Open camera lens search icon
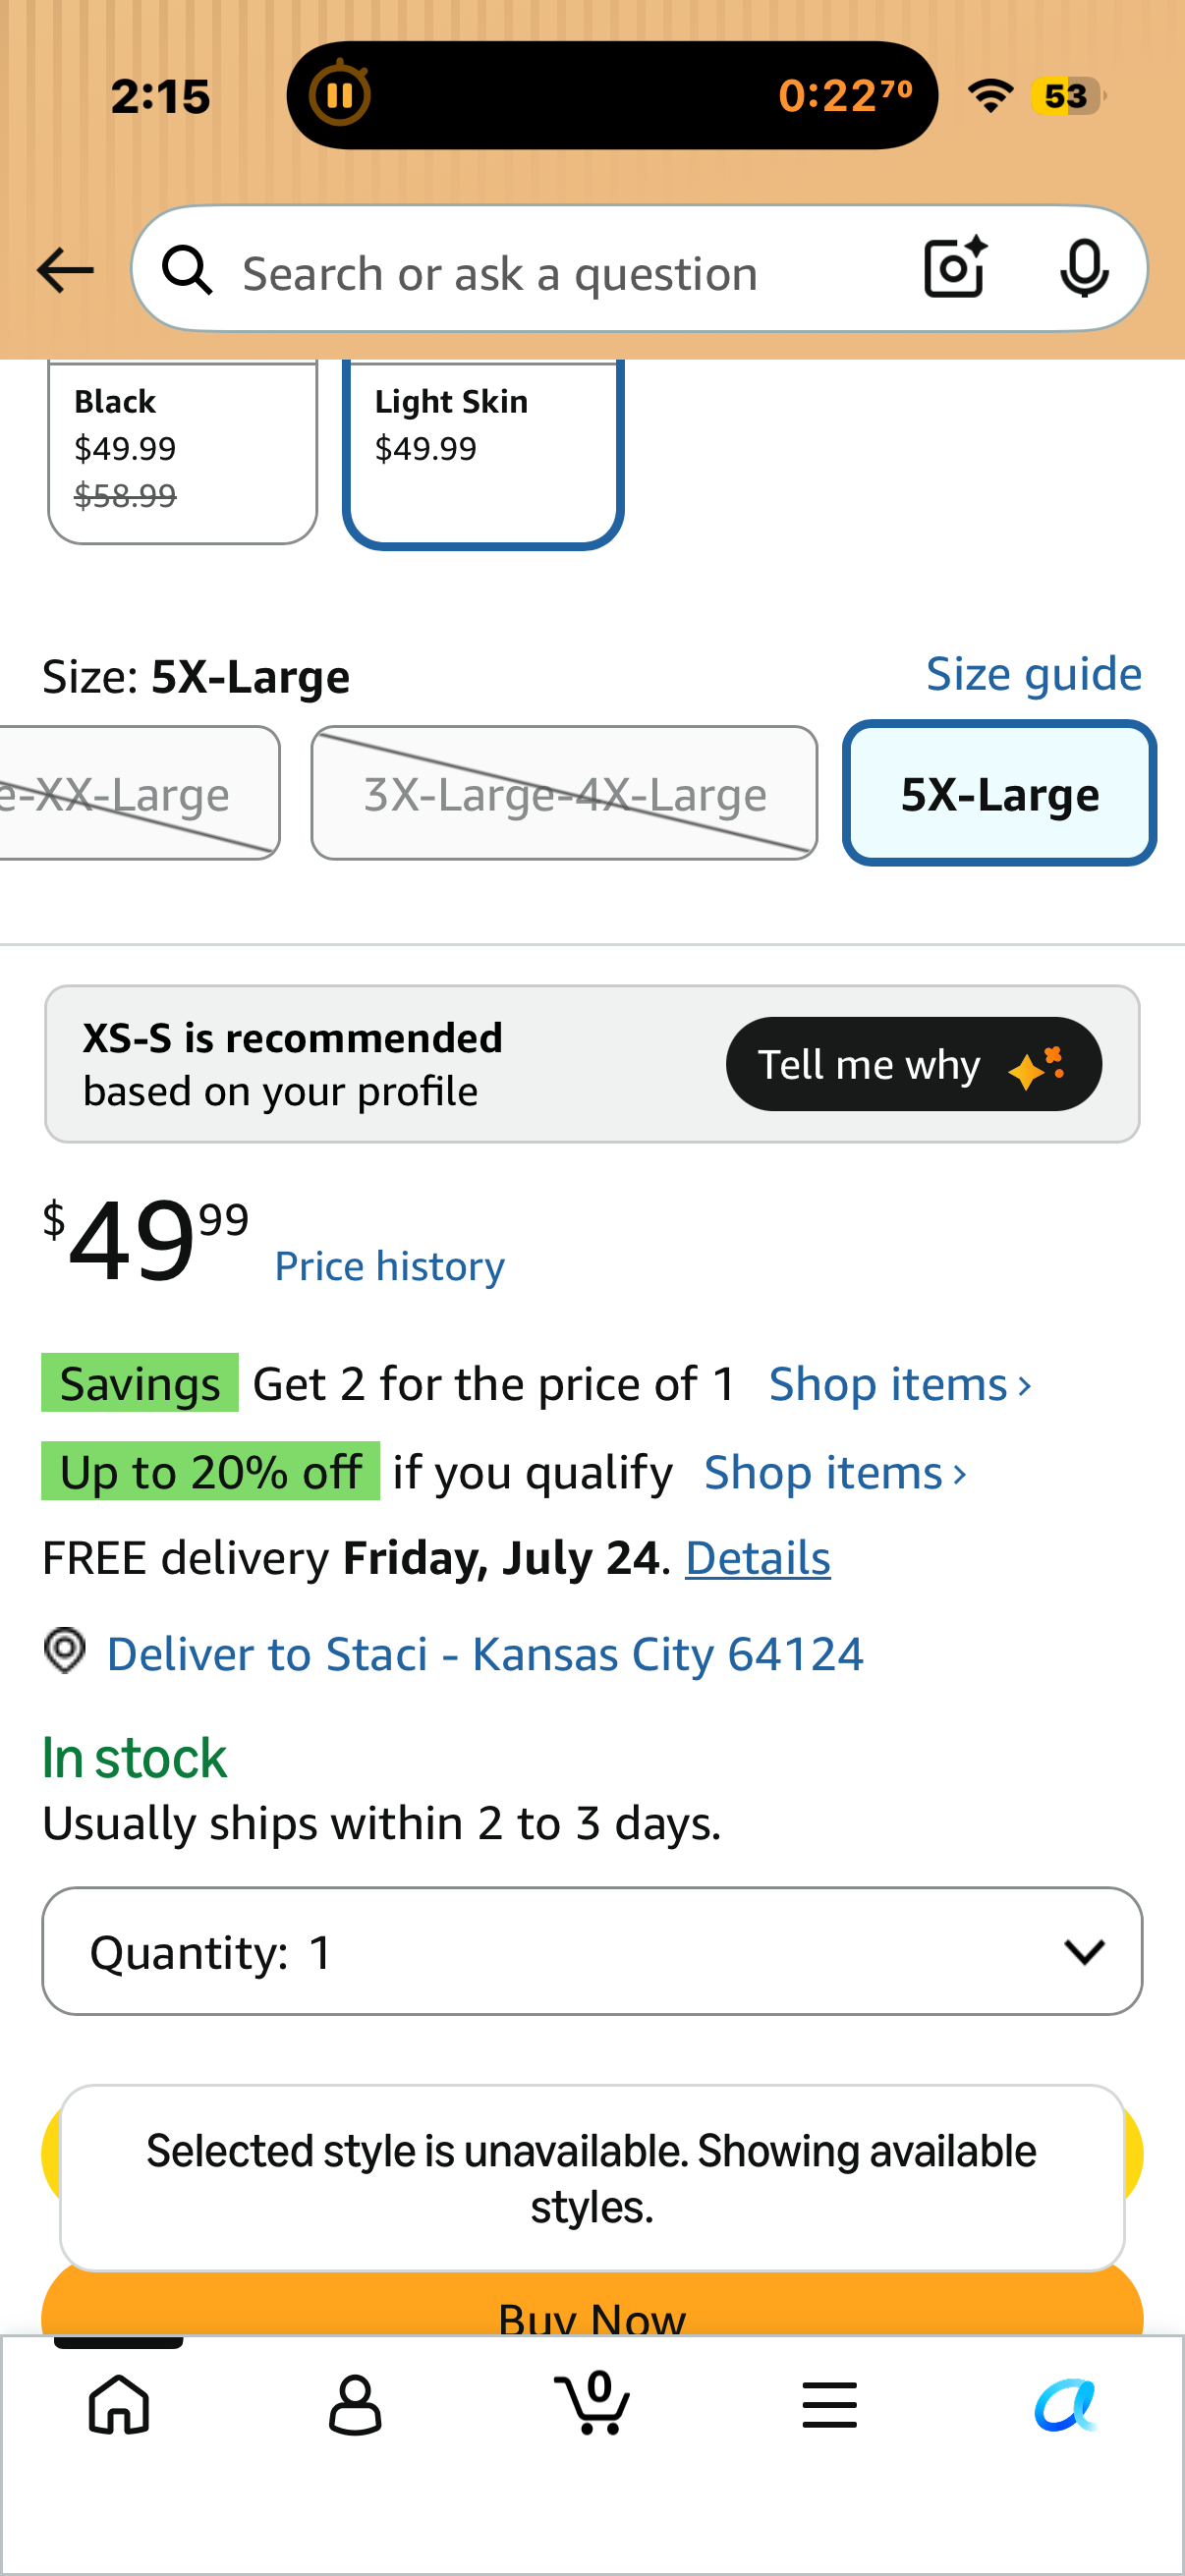Image resolution: width=1185 pixels, height=2576 pixels. click(x=955, y=268)
